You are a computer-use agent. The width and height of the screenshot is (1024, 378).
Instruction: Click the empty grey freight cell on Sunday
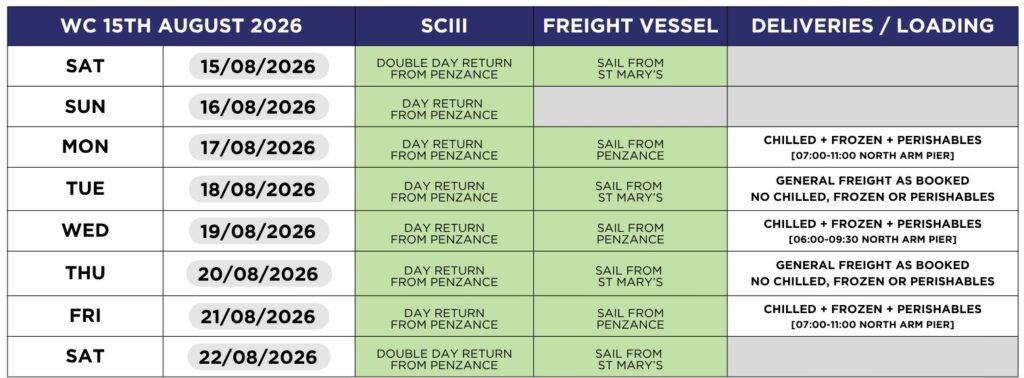(630, 107)
